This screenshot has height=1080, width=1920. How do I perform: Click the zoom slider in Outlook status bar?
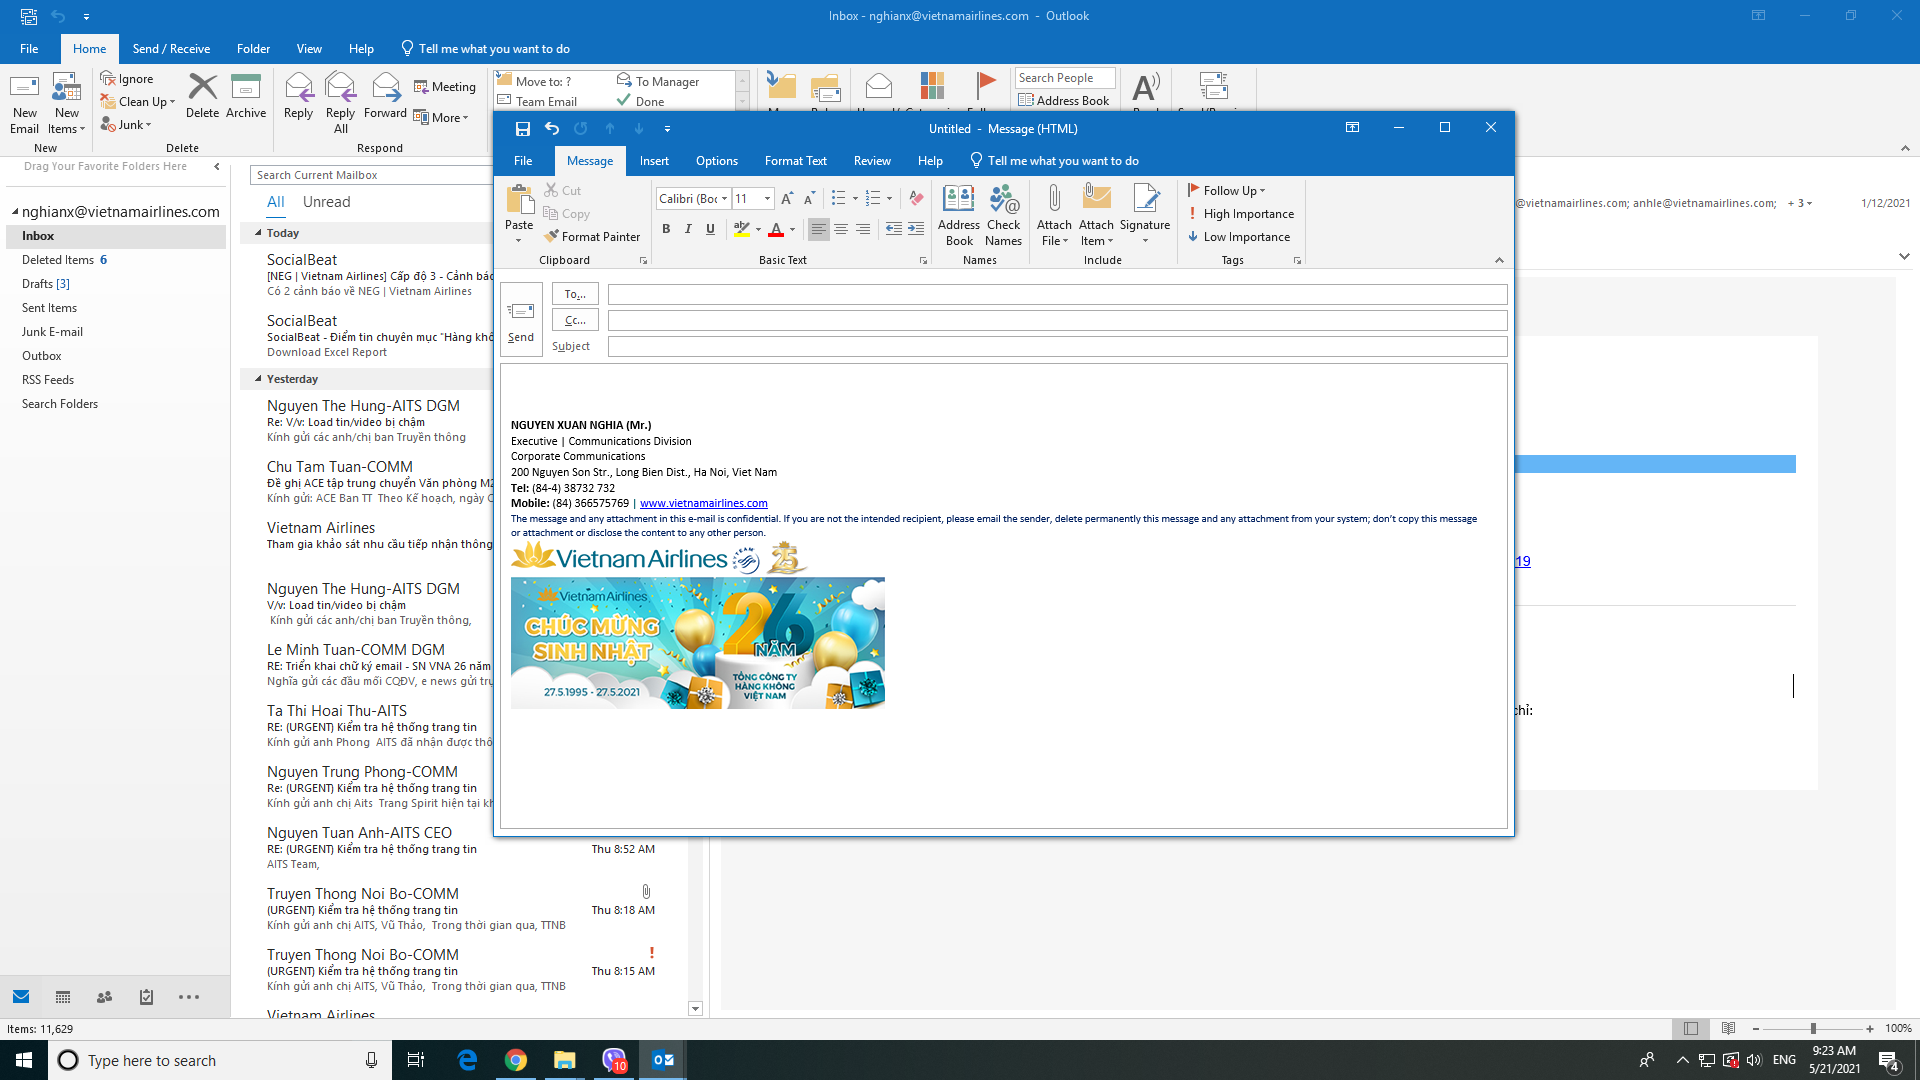point(1813,1029)
